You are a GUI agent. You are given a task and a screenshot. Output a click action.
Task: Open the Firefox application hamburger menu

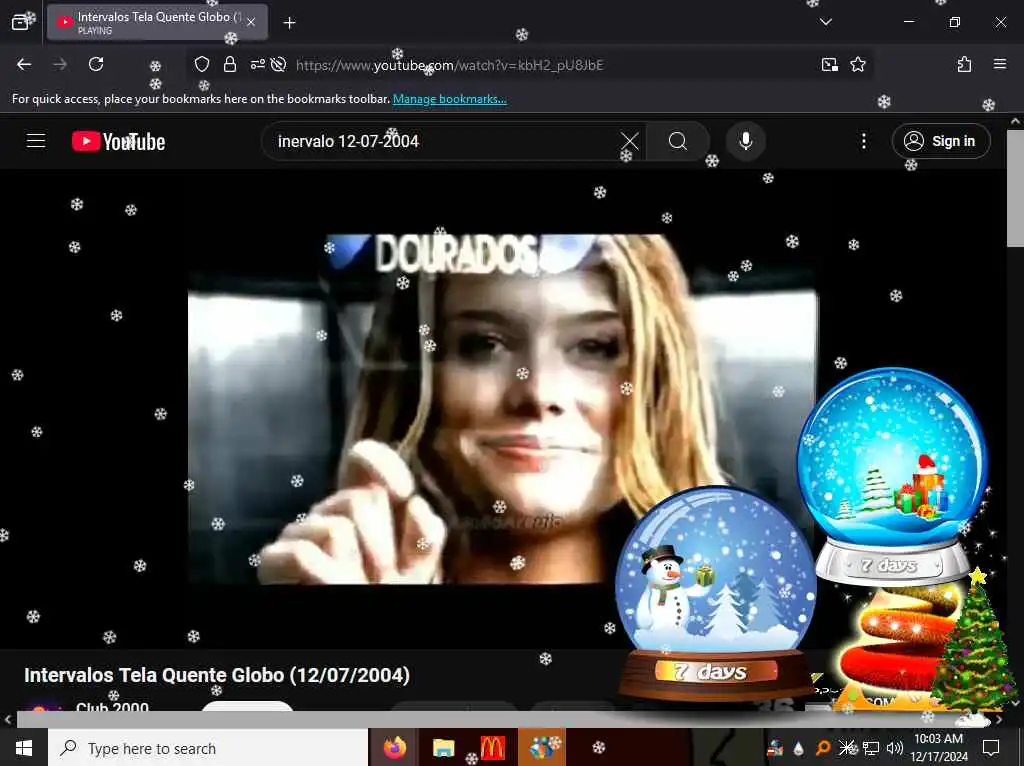point(999,64)
